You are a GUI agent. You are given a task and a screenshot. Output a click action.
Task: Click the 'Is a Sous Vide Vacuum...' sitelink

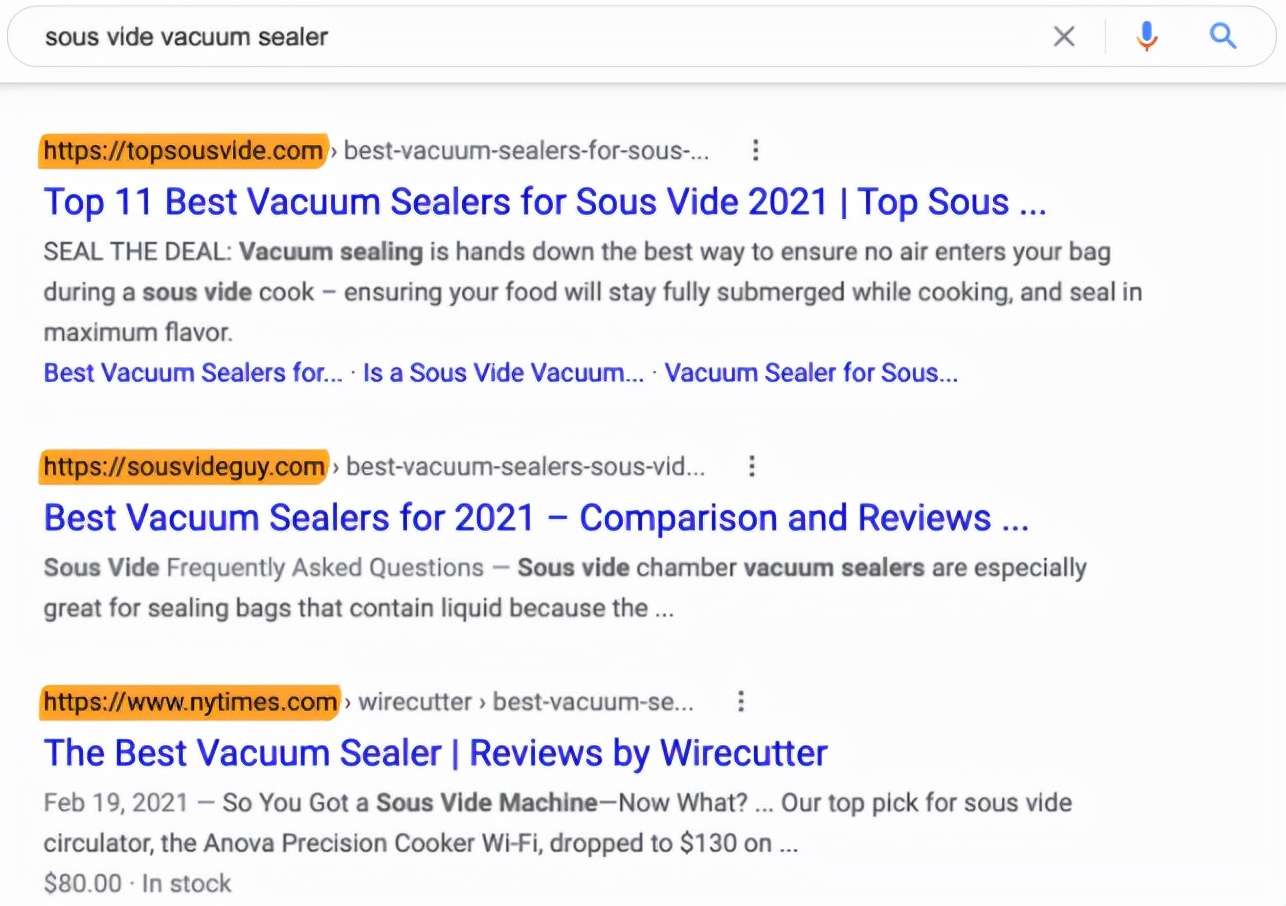pos(503,373)
